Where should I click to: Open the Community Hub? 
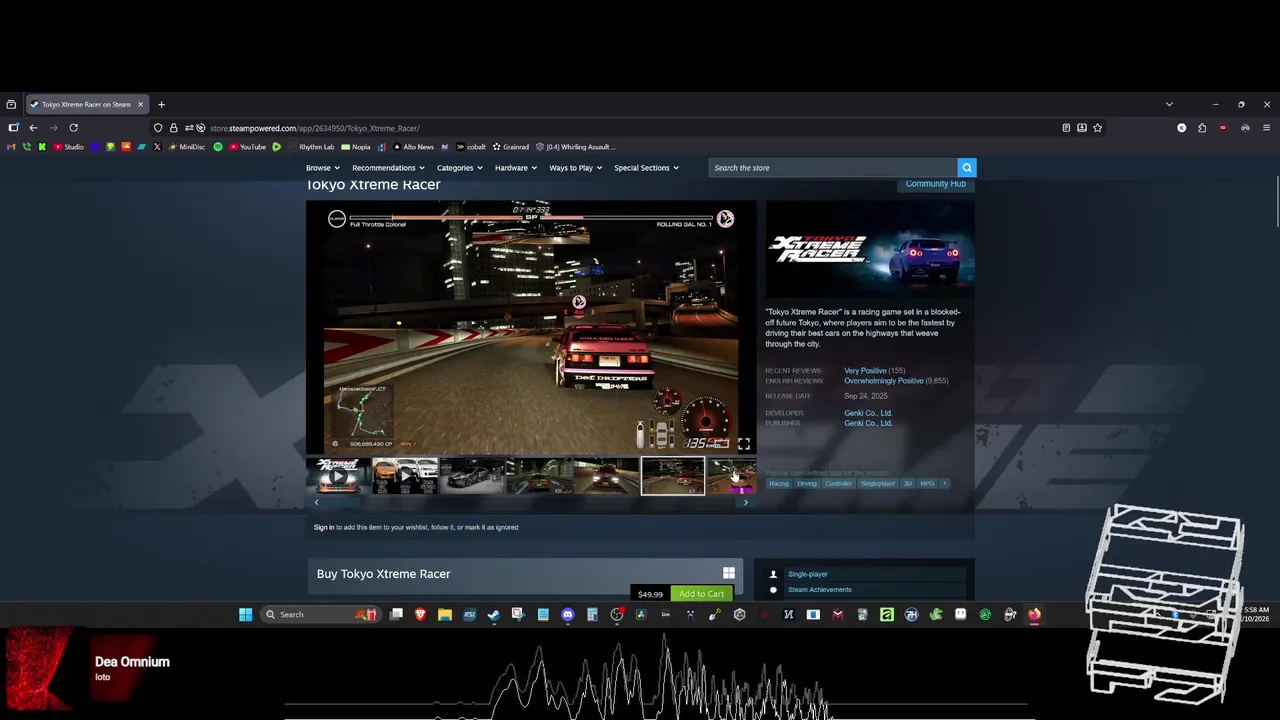pyautogui.click(x=936, y=184)
